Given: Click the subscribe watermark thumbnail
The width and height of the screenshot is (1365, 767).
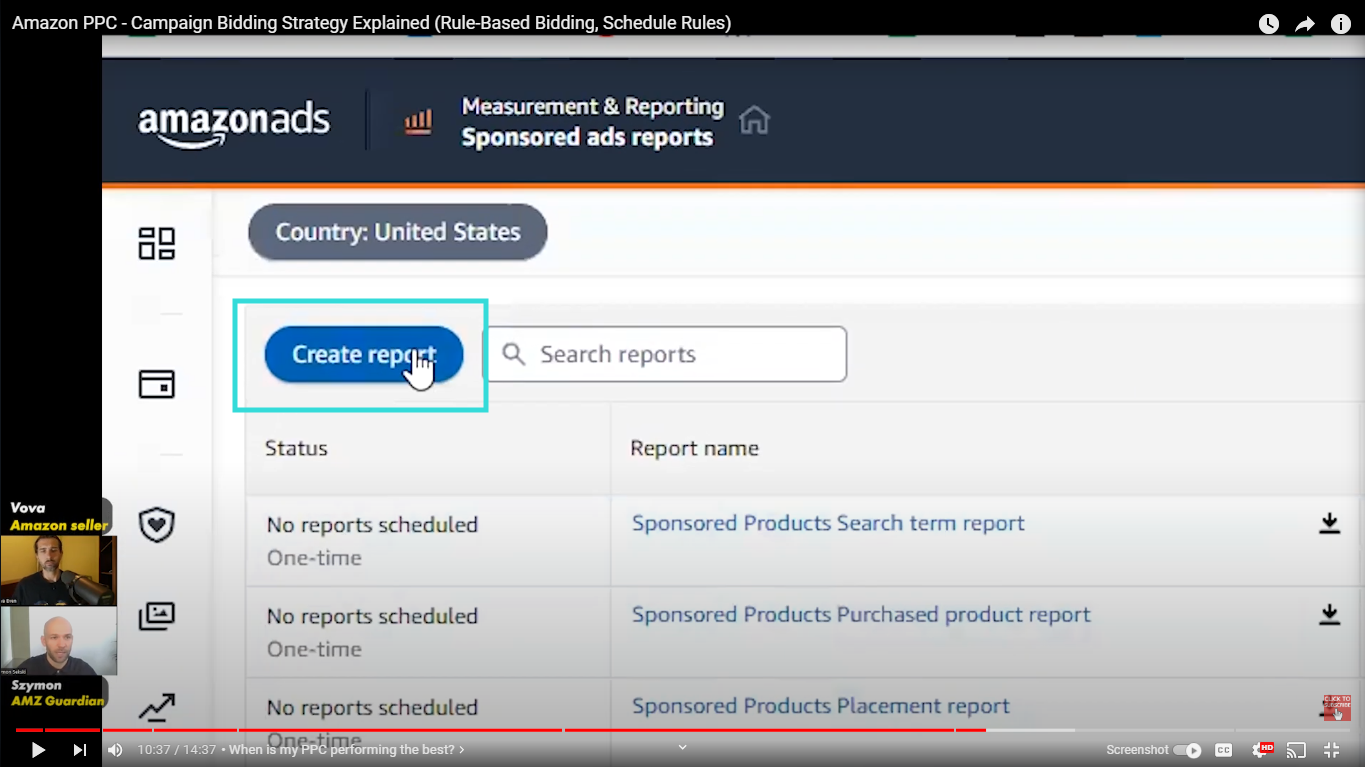Looking at the screenshot, I should pos(1337,708).
